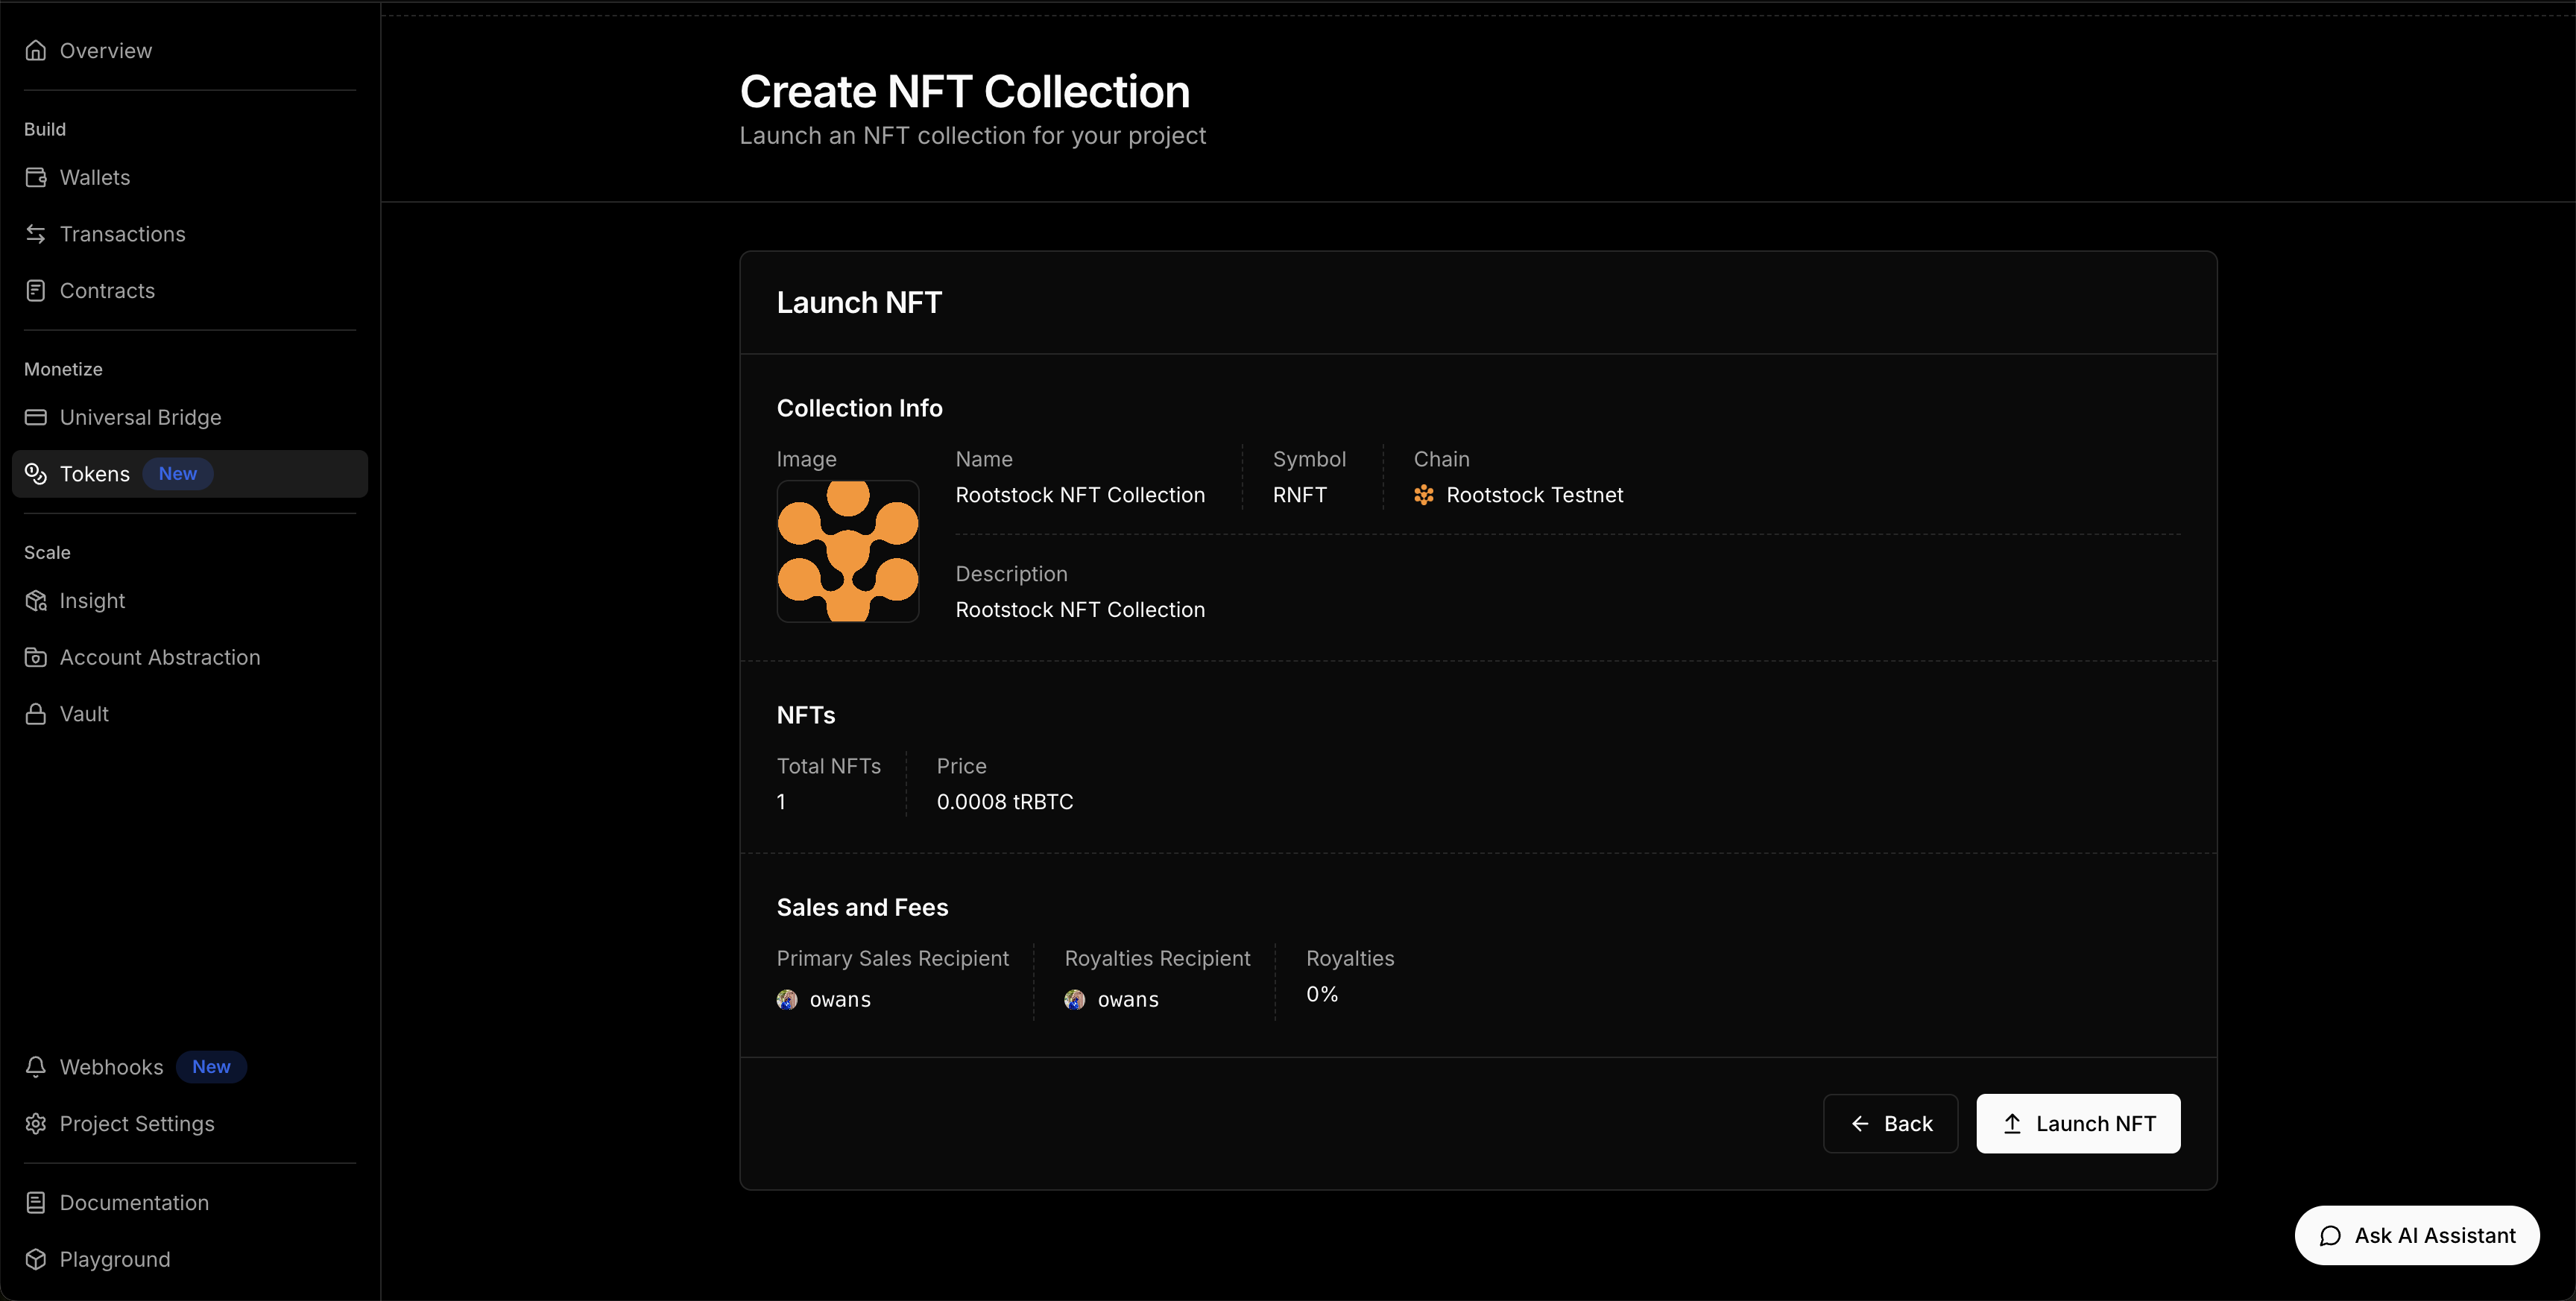Click the Universal Bridge icon
The height and width of the screenshot is (1301, 2576).
tap(36, 417)
